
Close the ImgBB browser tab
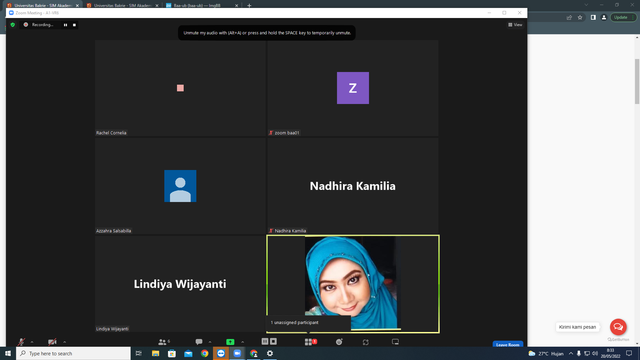pyautogui.click(x=236, y=5)
